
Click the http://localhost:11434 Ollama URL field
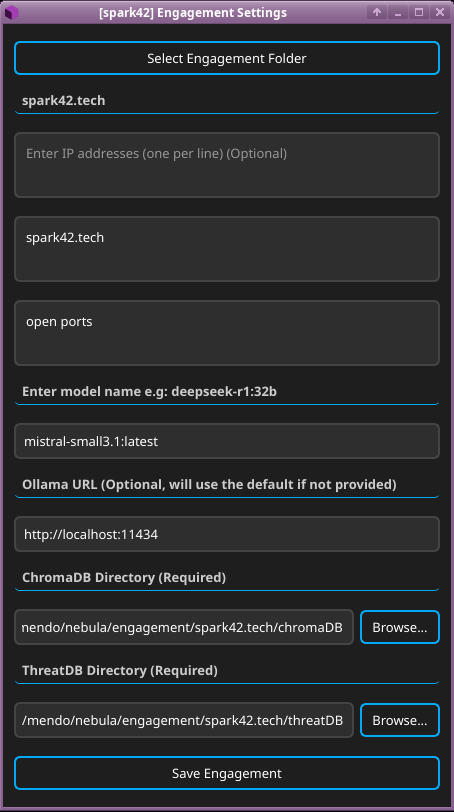227,534
